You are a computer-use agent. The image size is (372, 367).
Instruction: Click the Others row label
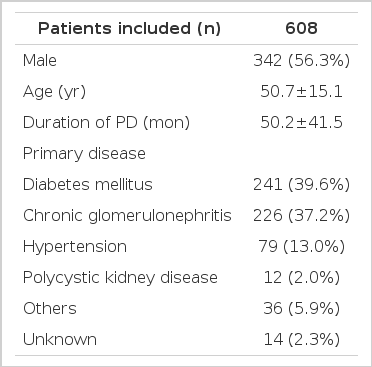(x=50, y=309)
